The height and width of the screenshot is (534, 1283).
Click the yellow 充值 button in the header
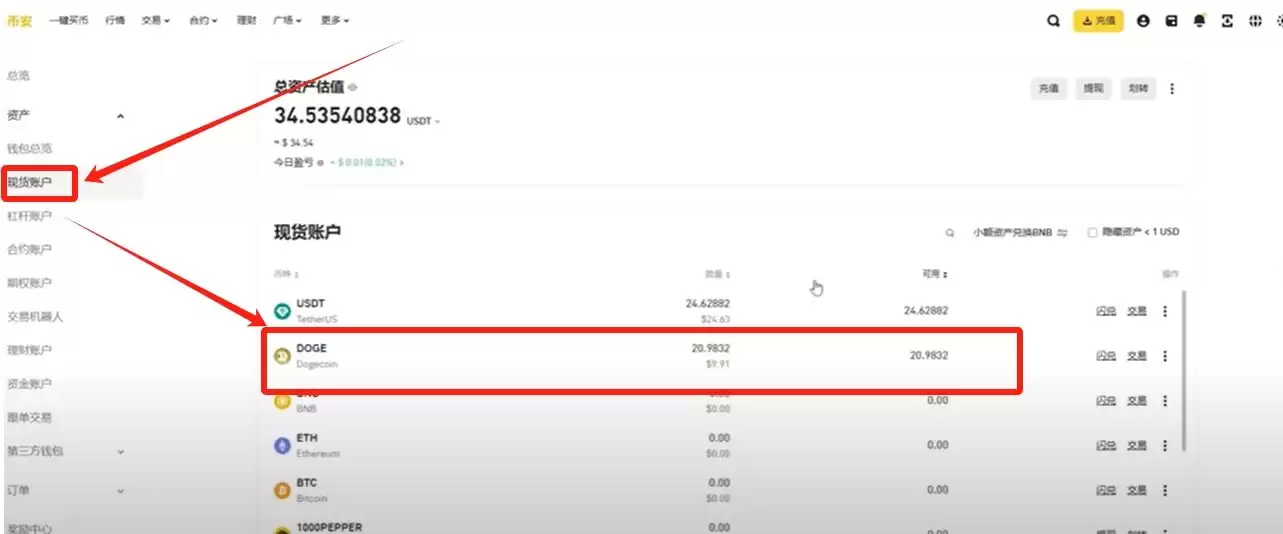coord(1098,20)
